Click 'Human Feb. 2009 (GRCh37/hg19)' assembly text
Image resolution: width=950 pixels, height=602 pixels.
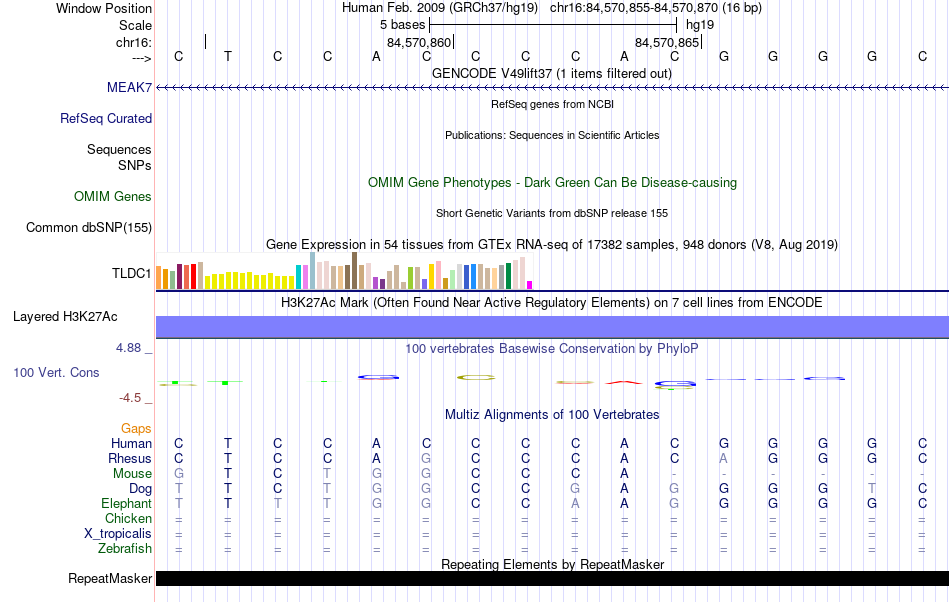point(440,8)
